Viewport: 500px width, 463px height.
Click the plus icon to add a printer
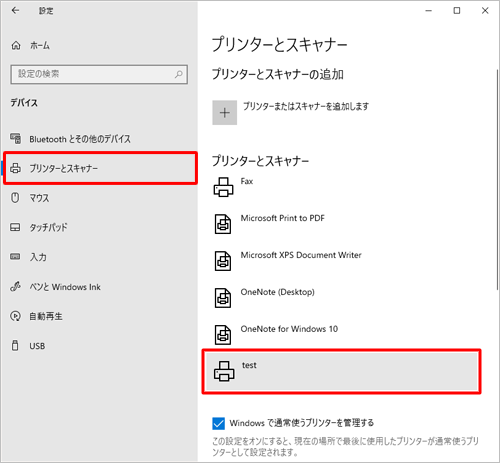[x=225, y=113]
